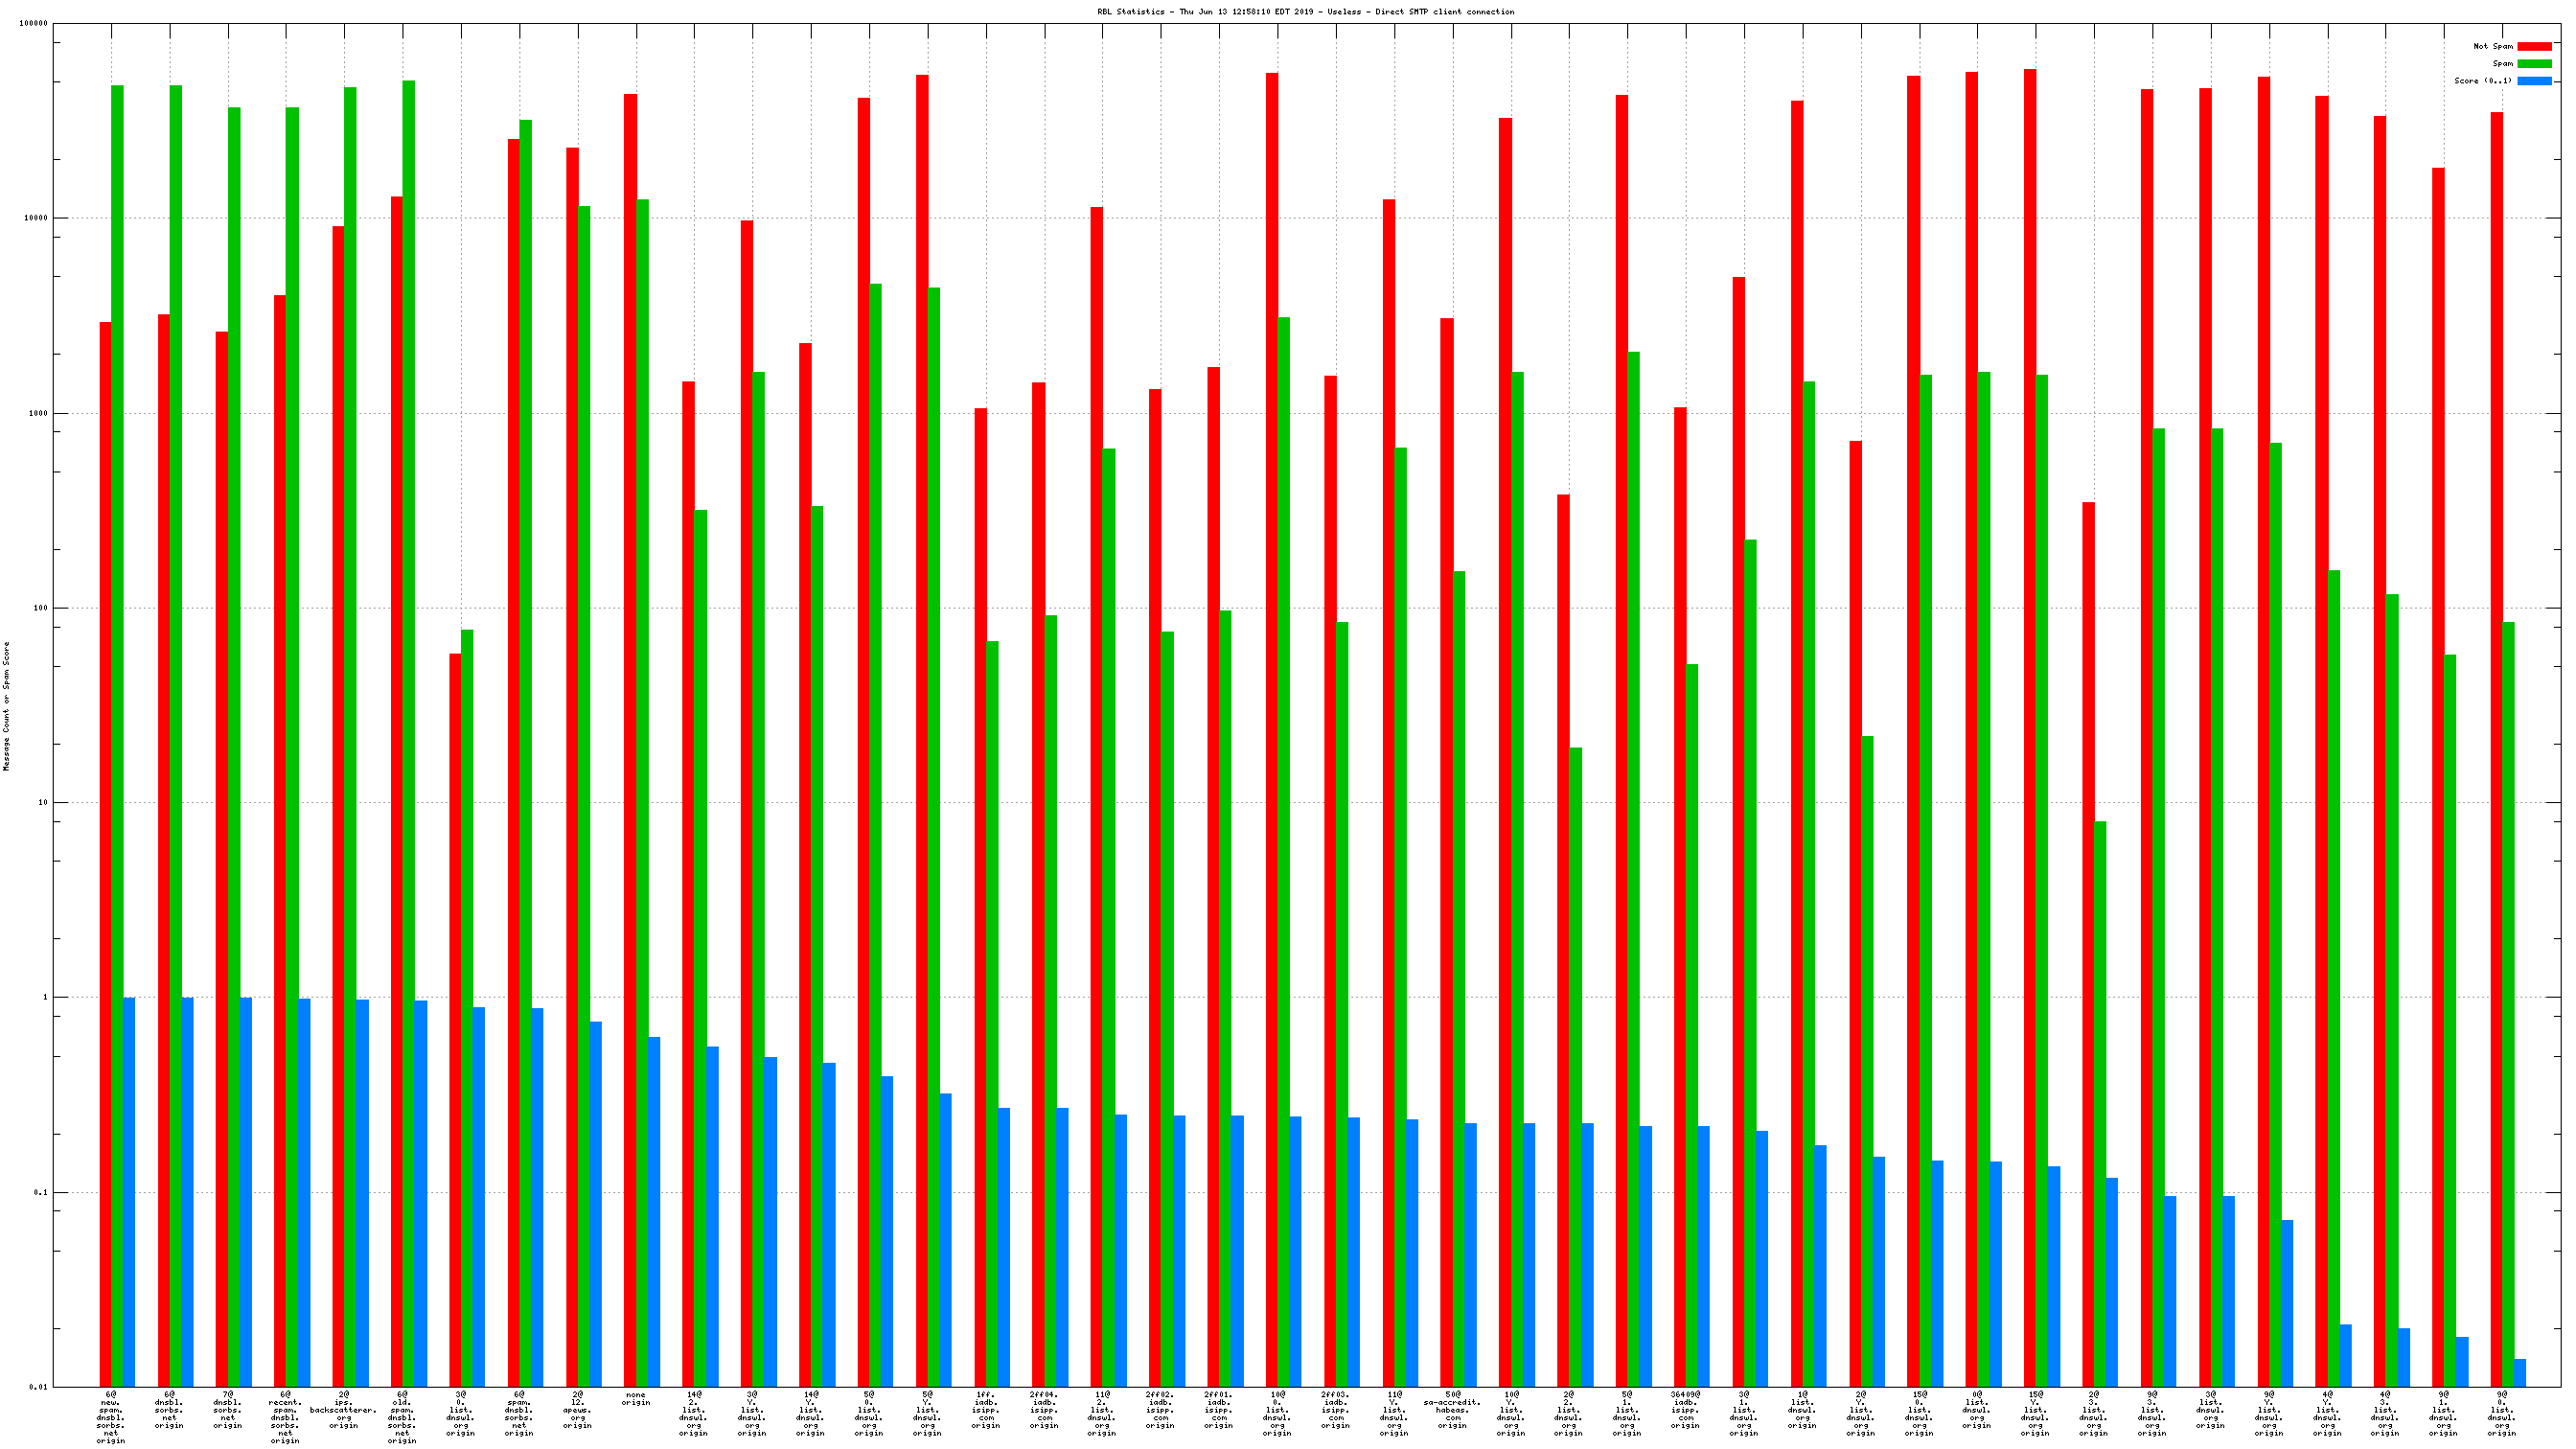Screen dimensions: 2576x1449
Task: Click the "Score (0..1)" legend text
Action: pyautogui.click(x=2482, y=81)
